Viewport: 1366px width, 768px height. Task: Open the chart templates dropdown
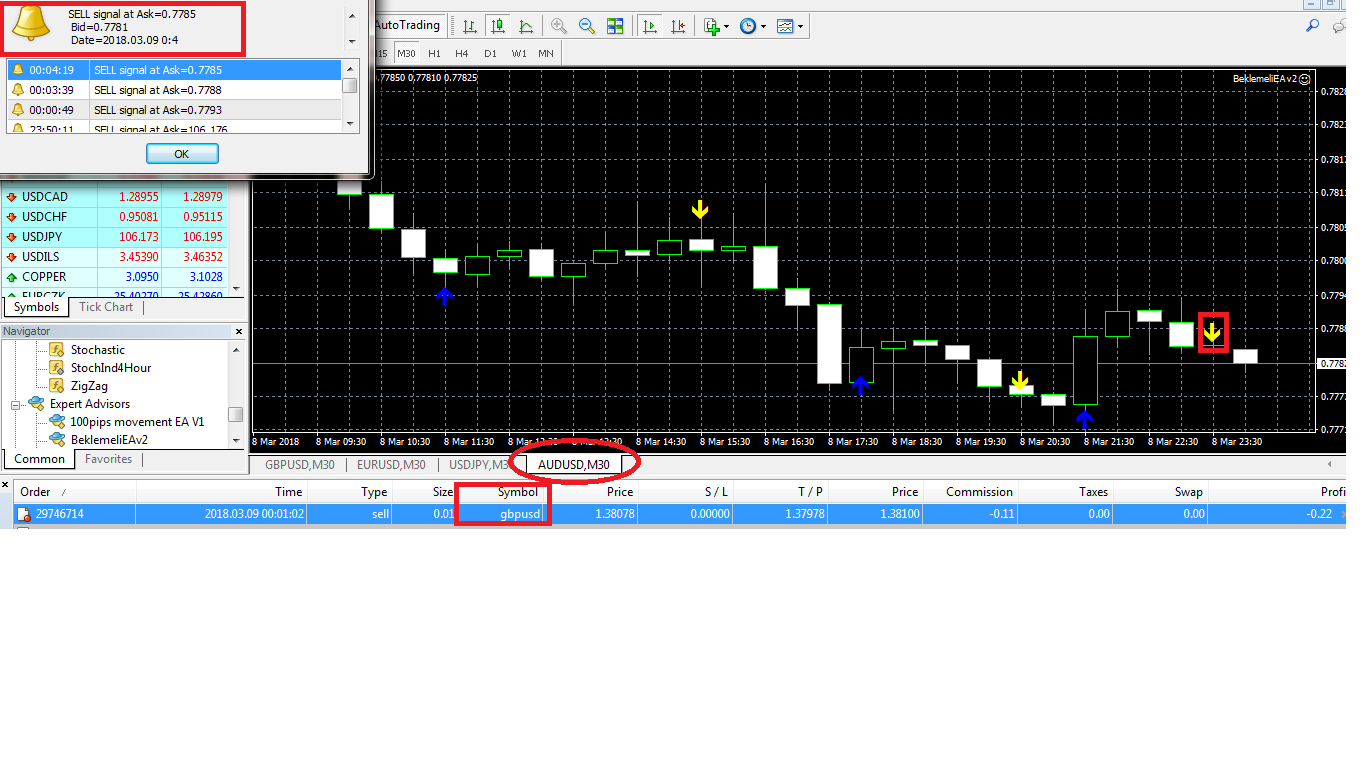pos(790,26)
